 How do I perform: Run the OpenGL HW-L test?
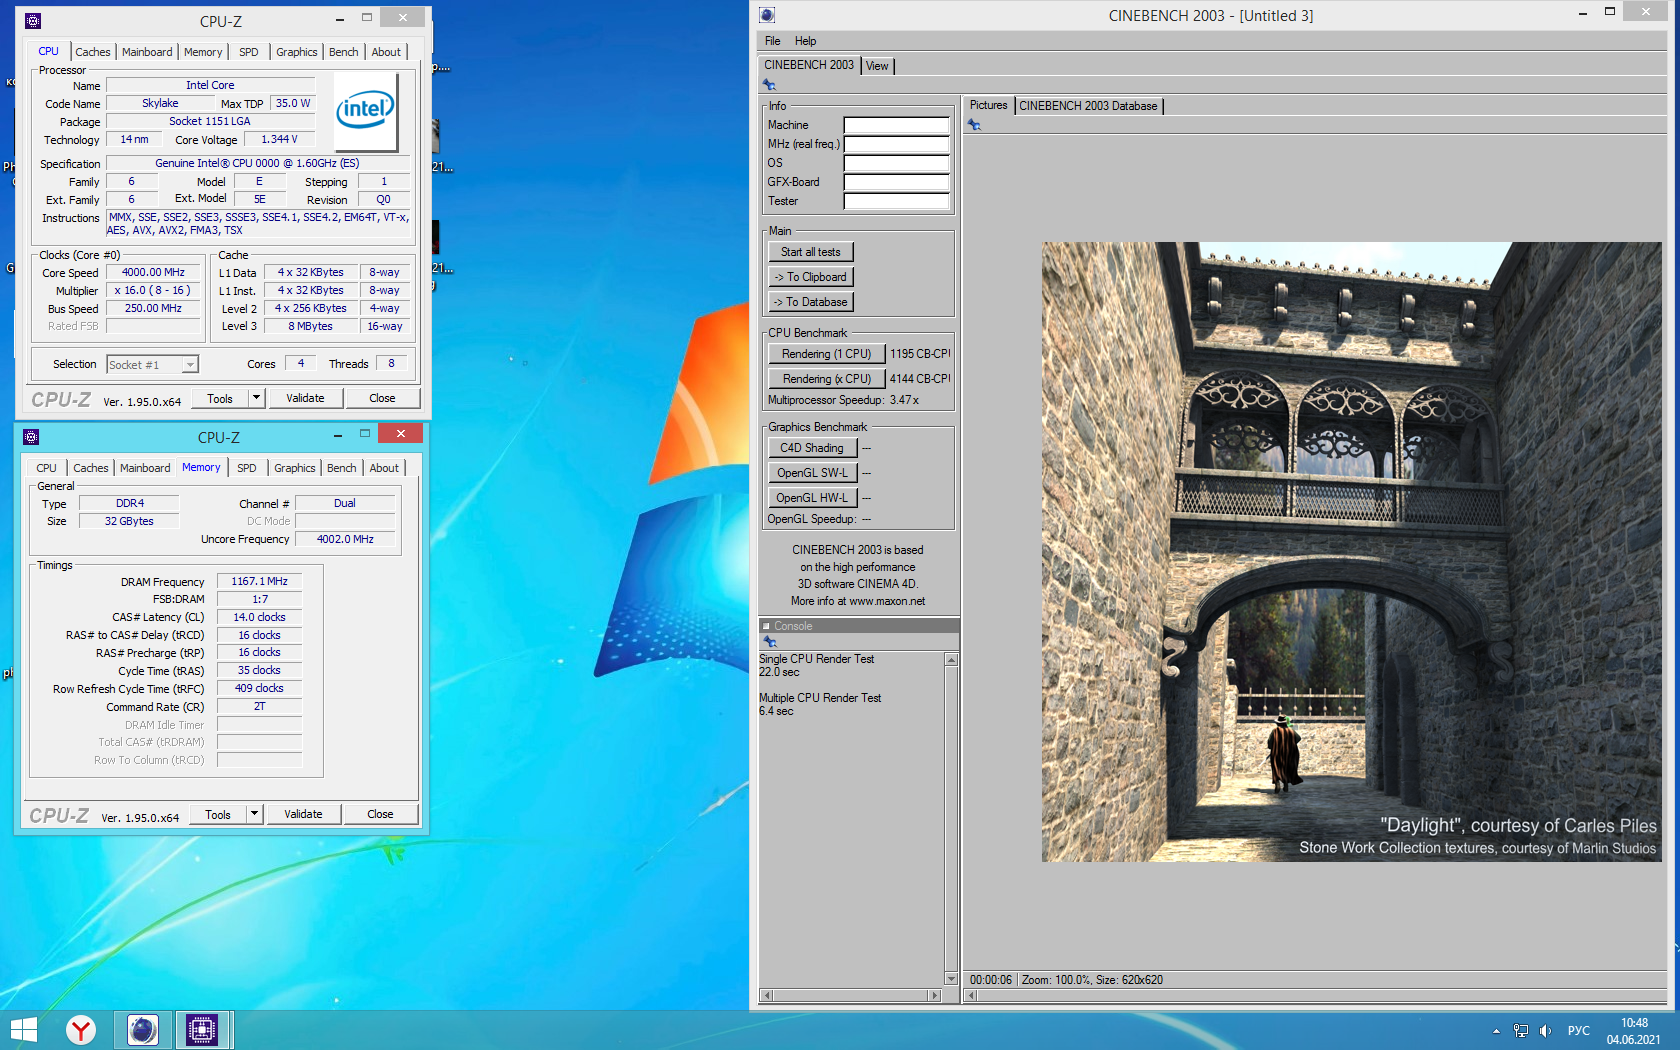click(x=812, y=498)
